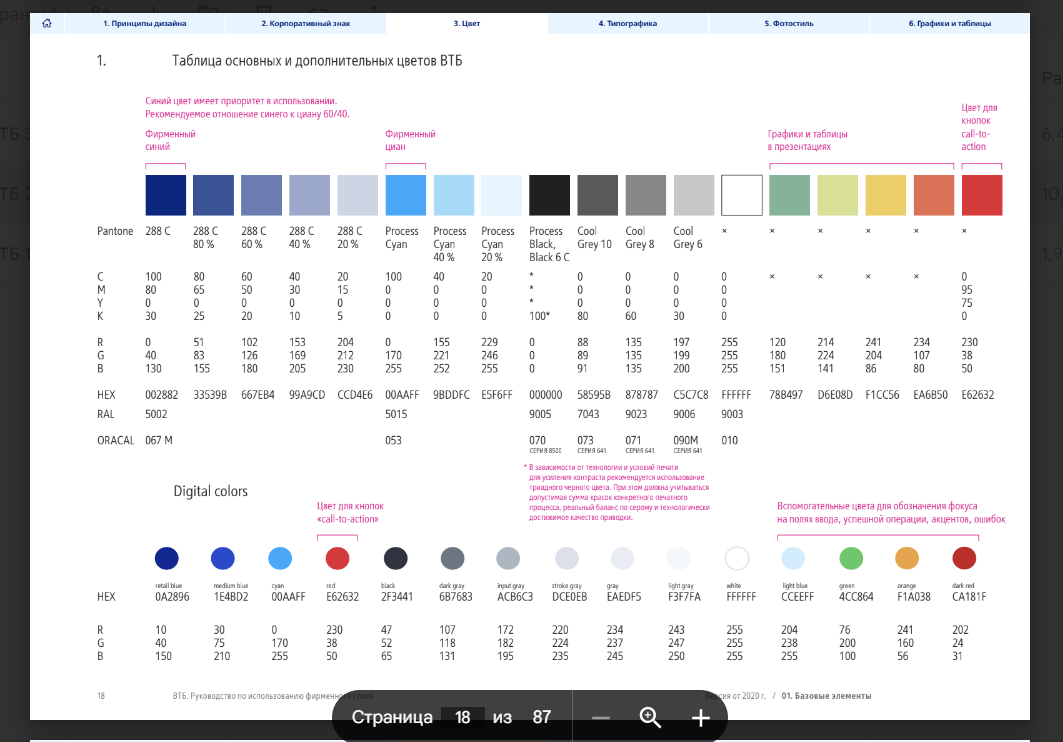The height and width of the screenshot is (742, 1063).
Task: Click the retail blue 0A2896 circle
Action: (x=166, y=558)
